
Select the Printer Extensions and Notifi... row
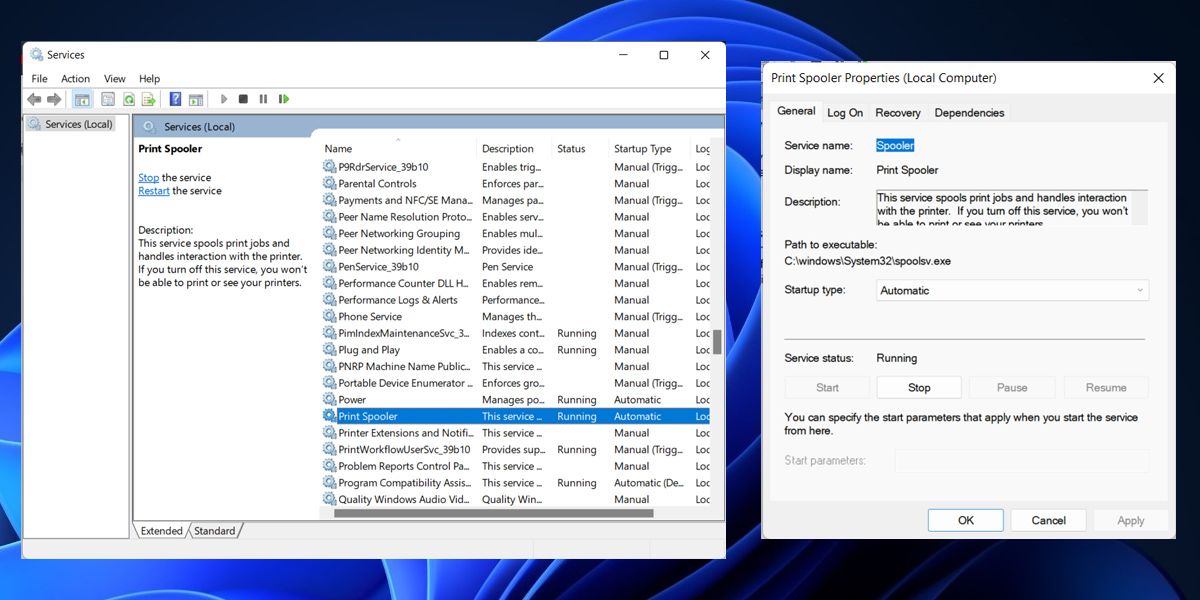click(x=515, y=433)
